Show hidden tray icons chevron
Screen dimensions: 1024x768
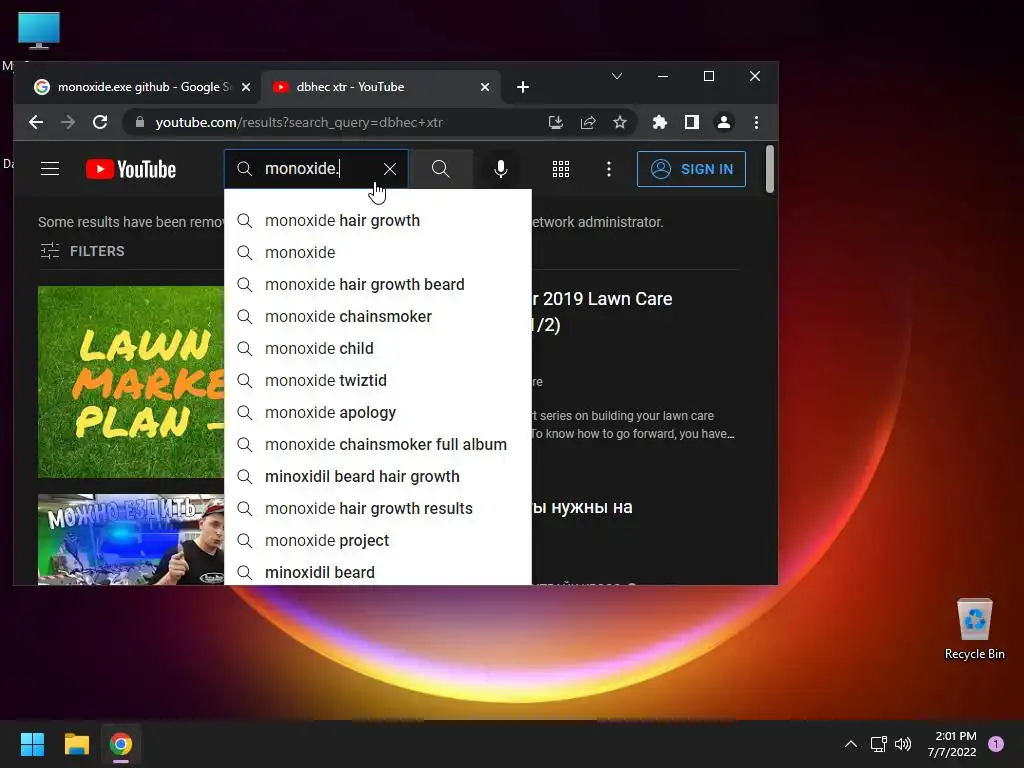pyautogui.click(x=851, y=744)
